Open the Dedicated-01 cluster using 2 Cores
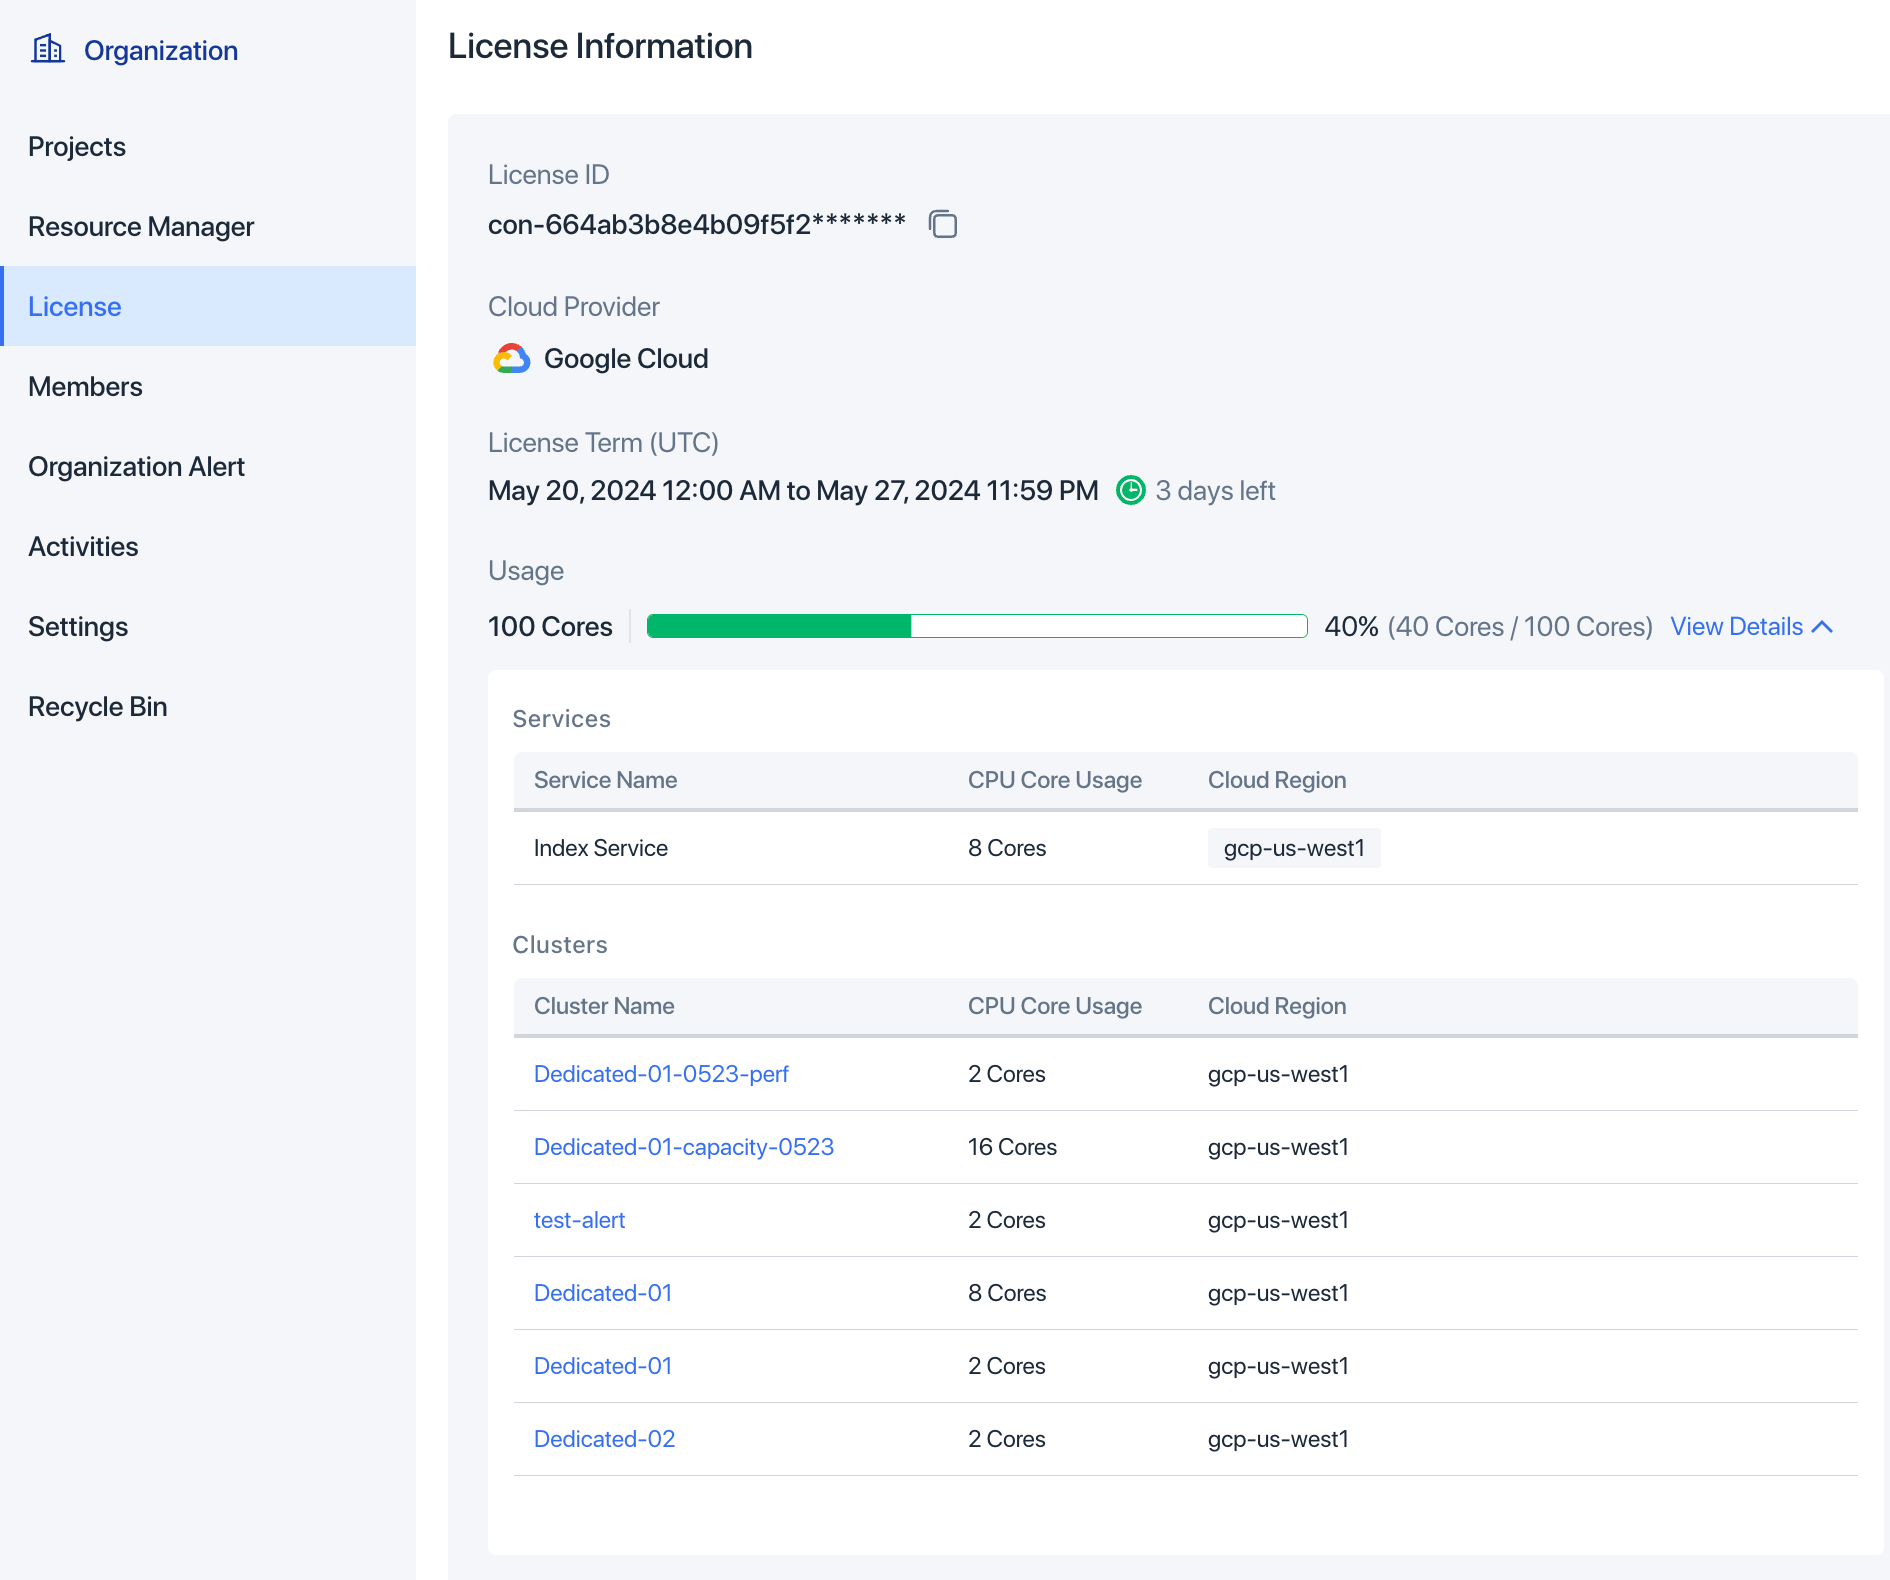Image resolution: width=1890 pixels, height=1580 pixels. [x=603, y=1366]
